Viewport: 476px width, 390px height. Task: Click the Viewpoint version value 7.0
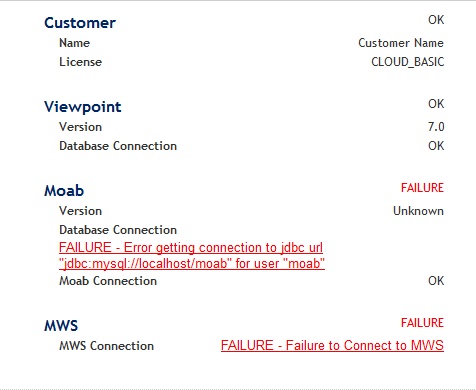coord(436,127)
